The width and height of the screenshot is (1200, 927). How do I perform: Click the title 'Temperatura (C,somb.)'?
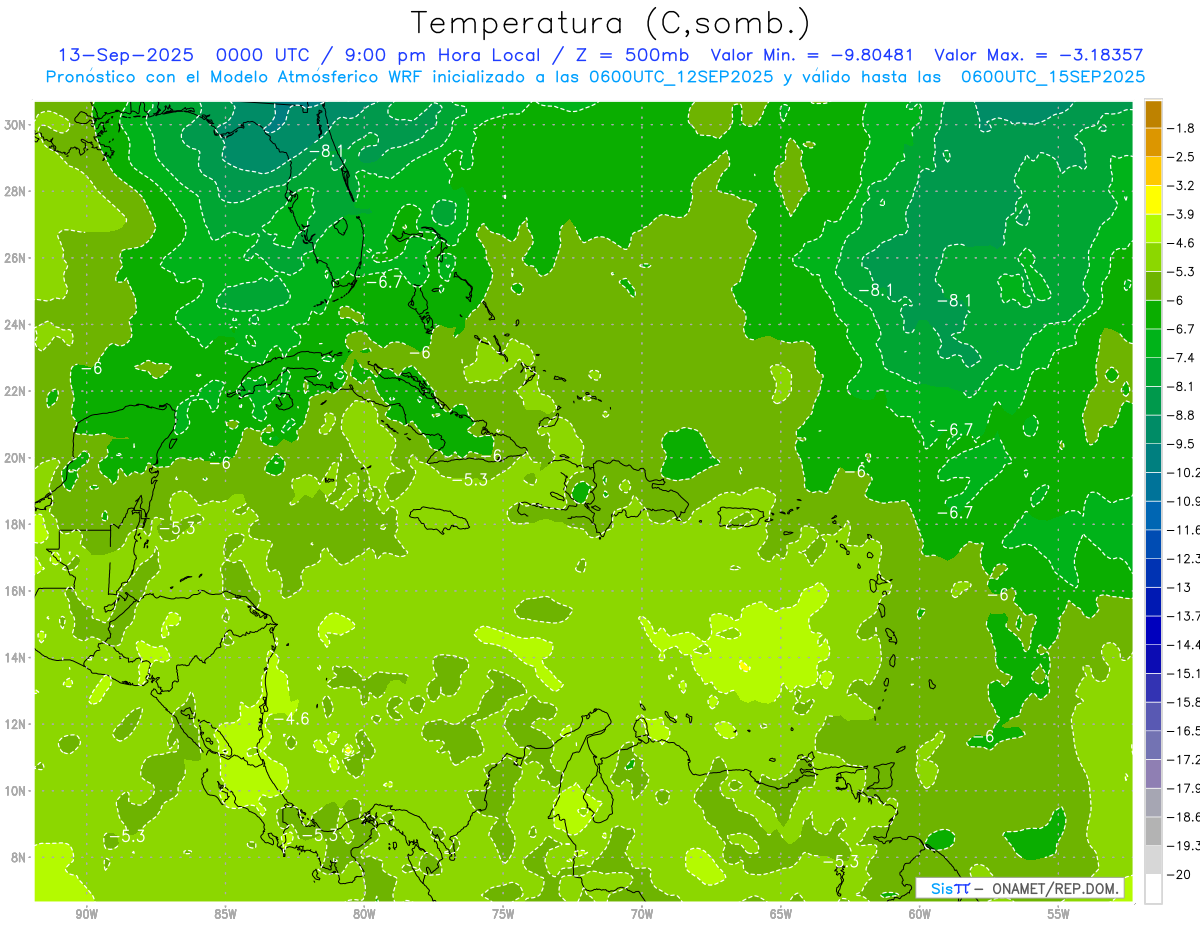[611, 24]
